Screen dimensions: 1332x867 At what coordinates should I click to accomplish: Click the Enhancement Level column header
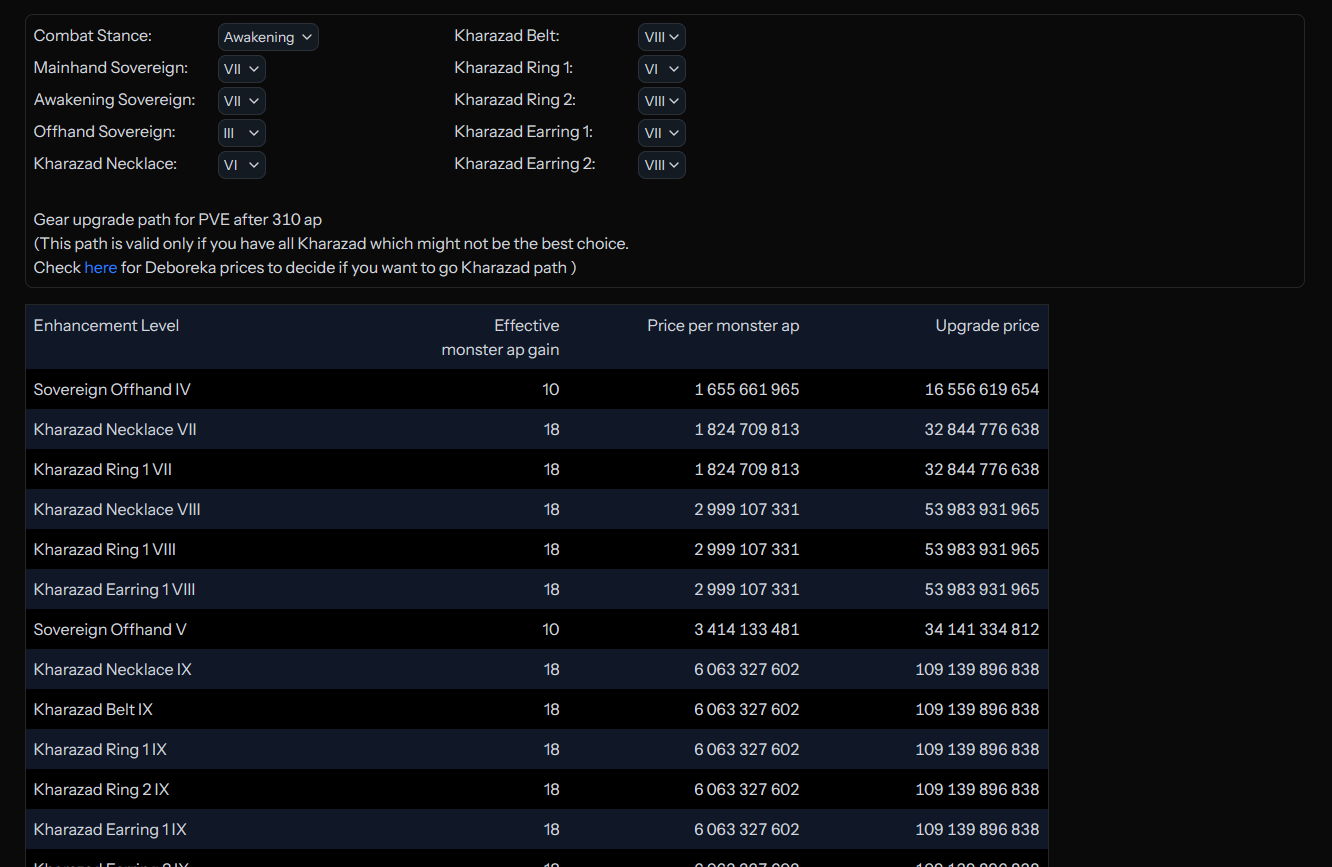[107, 326]
